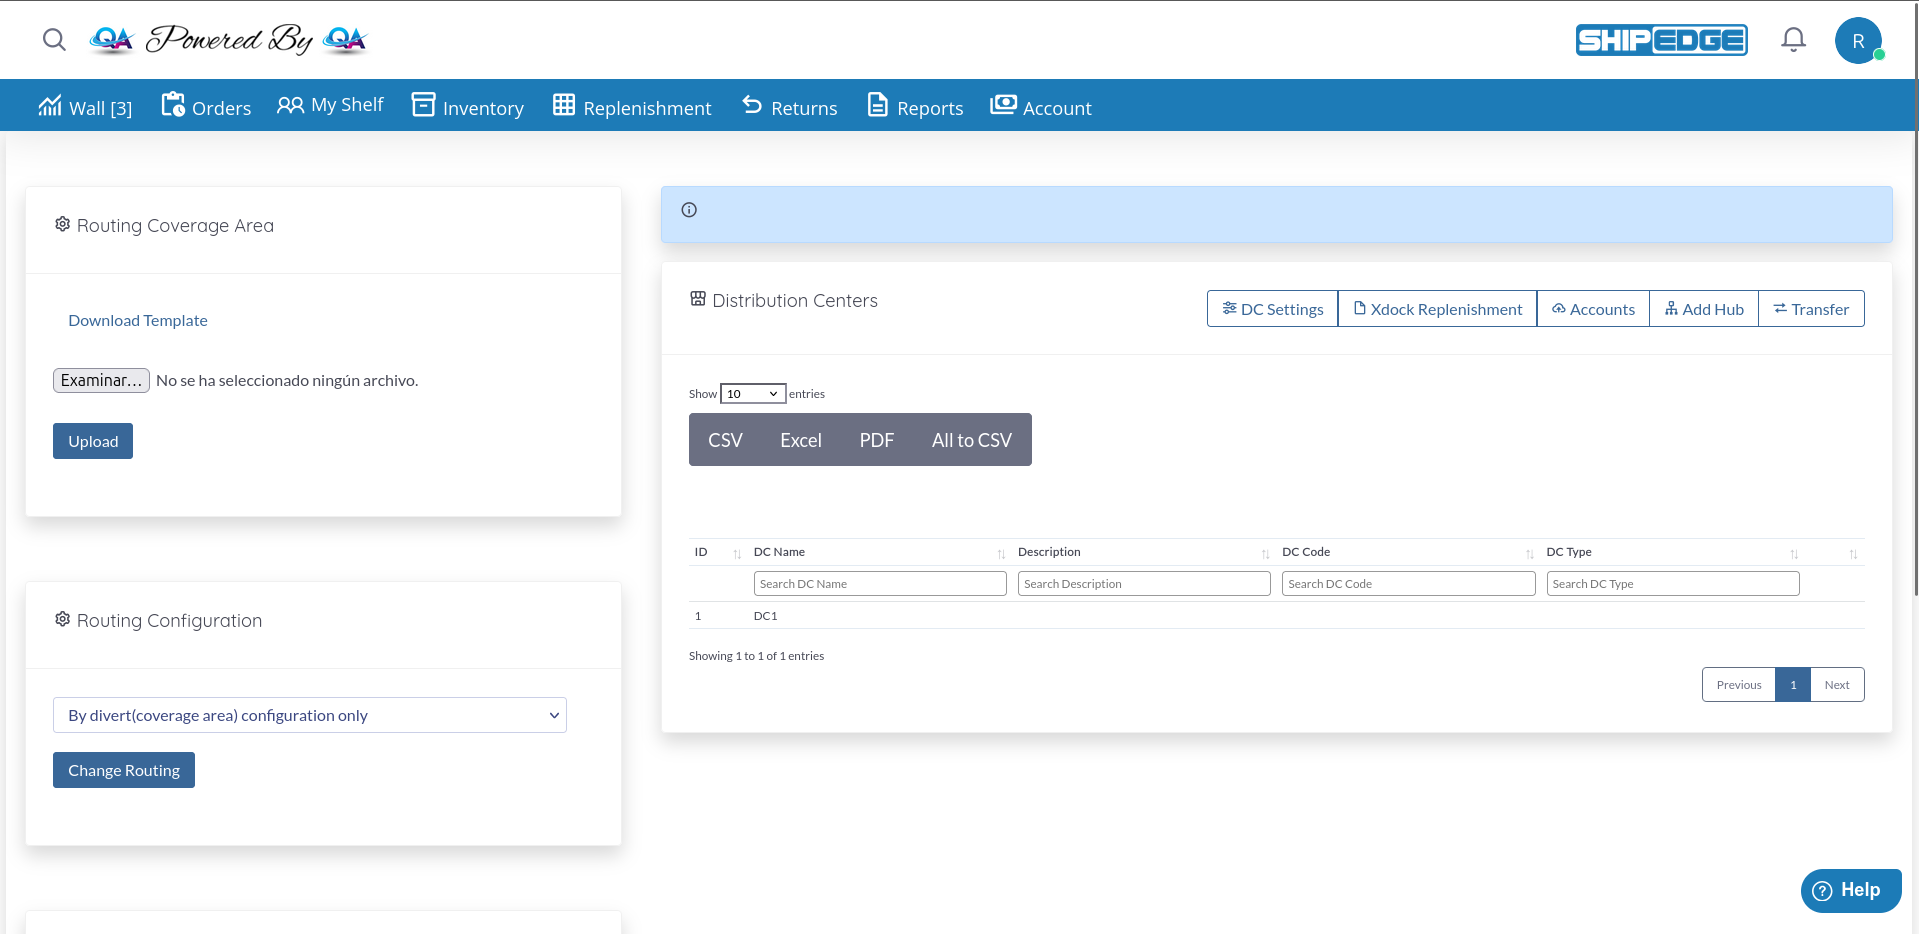
Task: Open the Show entries dropdown
Action: (753, 394)
